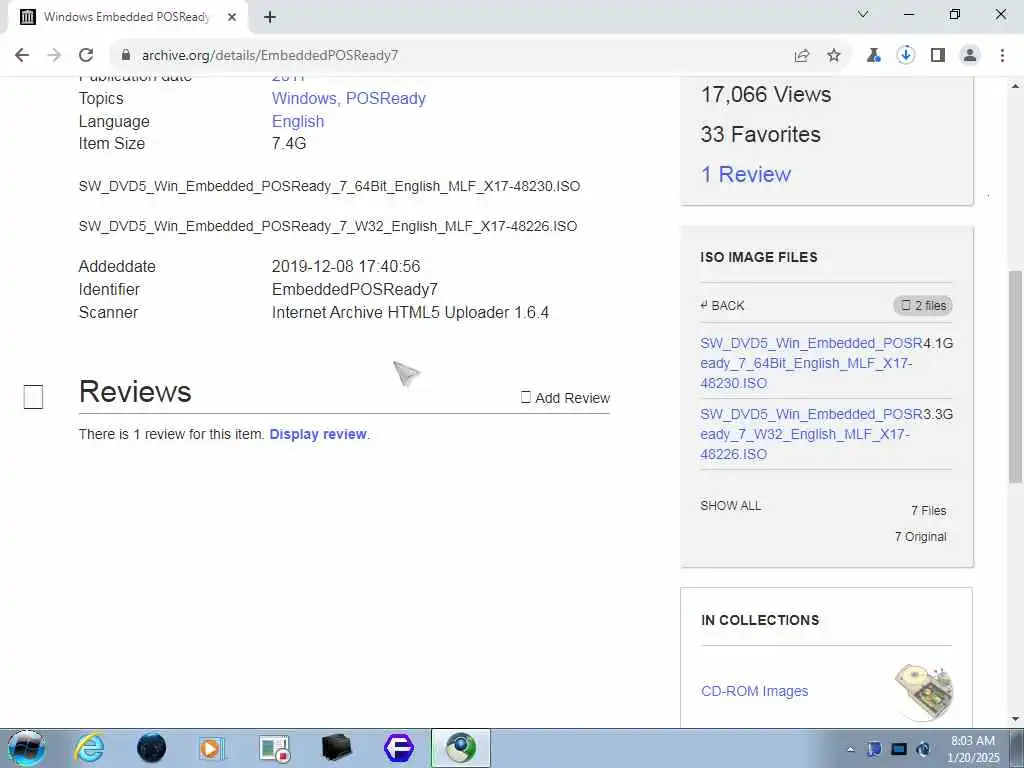Open a new browser tab
Screen dimensions: 1024x768
(x=270, y=17)
